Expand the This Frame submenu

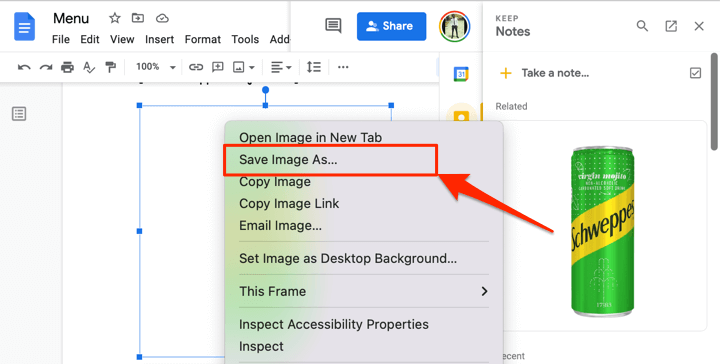click(363, 291)
